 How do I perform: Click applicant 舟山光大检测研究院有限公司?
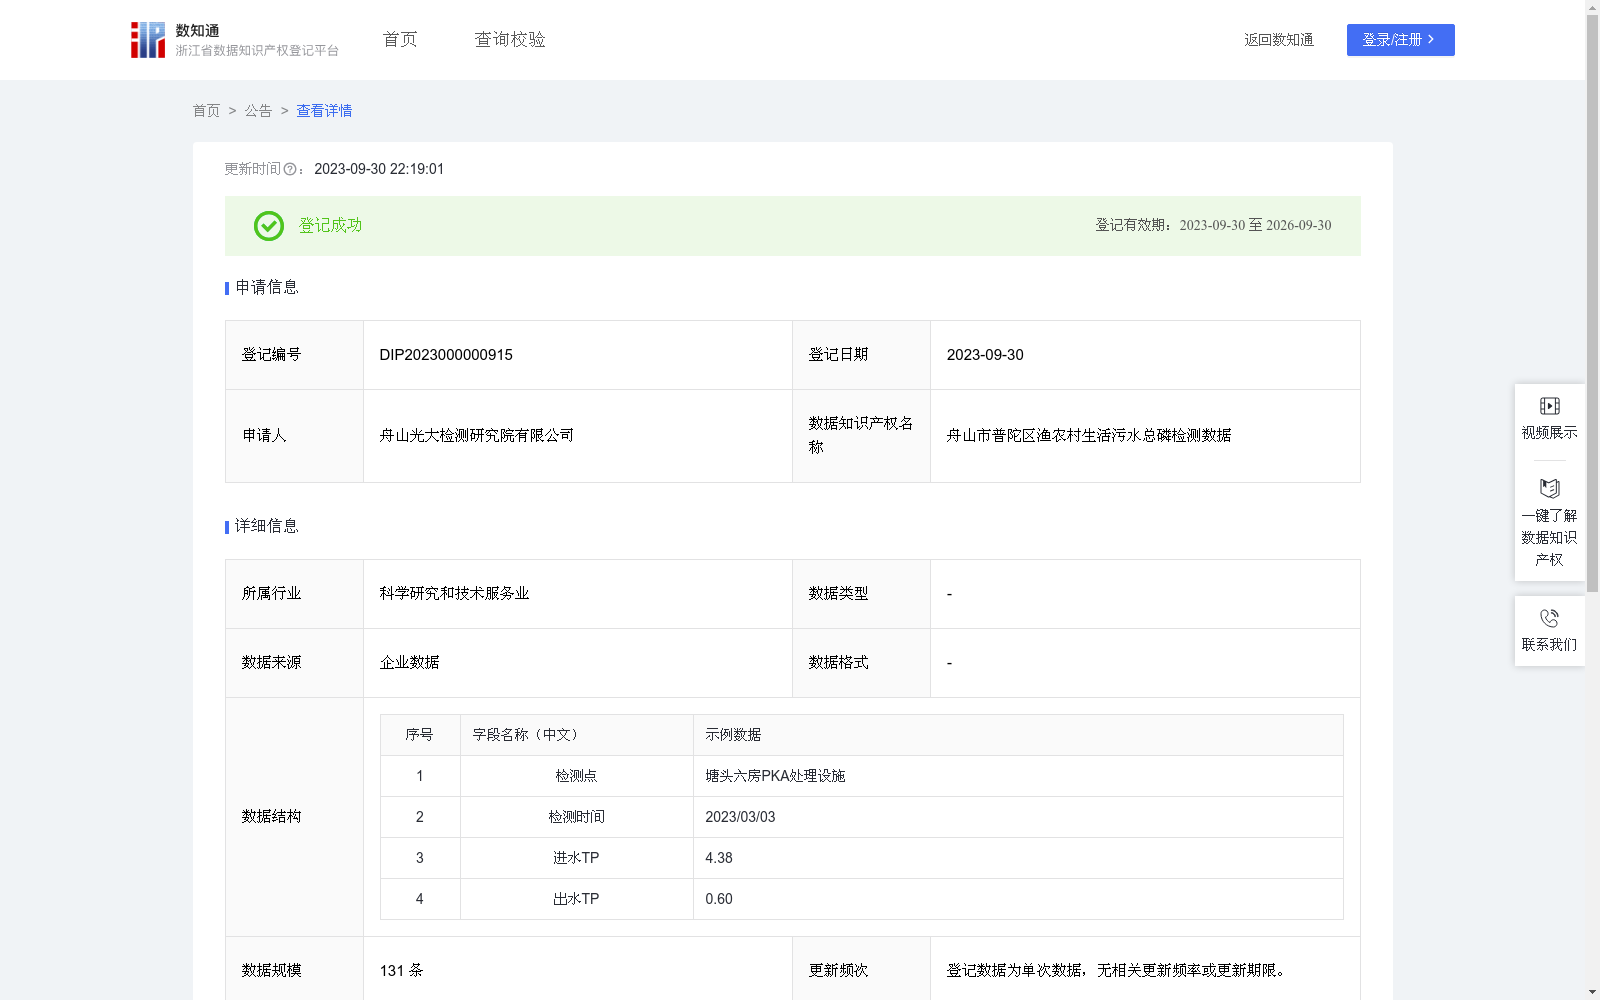tap(477, 436)
